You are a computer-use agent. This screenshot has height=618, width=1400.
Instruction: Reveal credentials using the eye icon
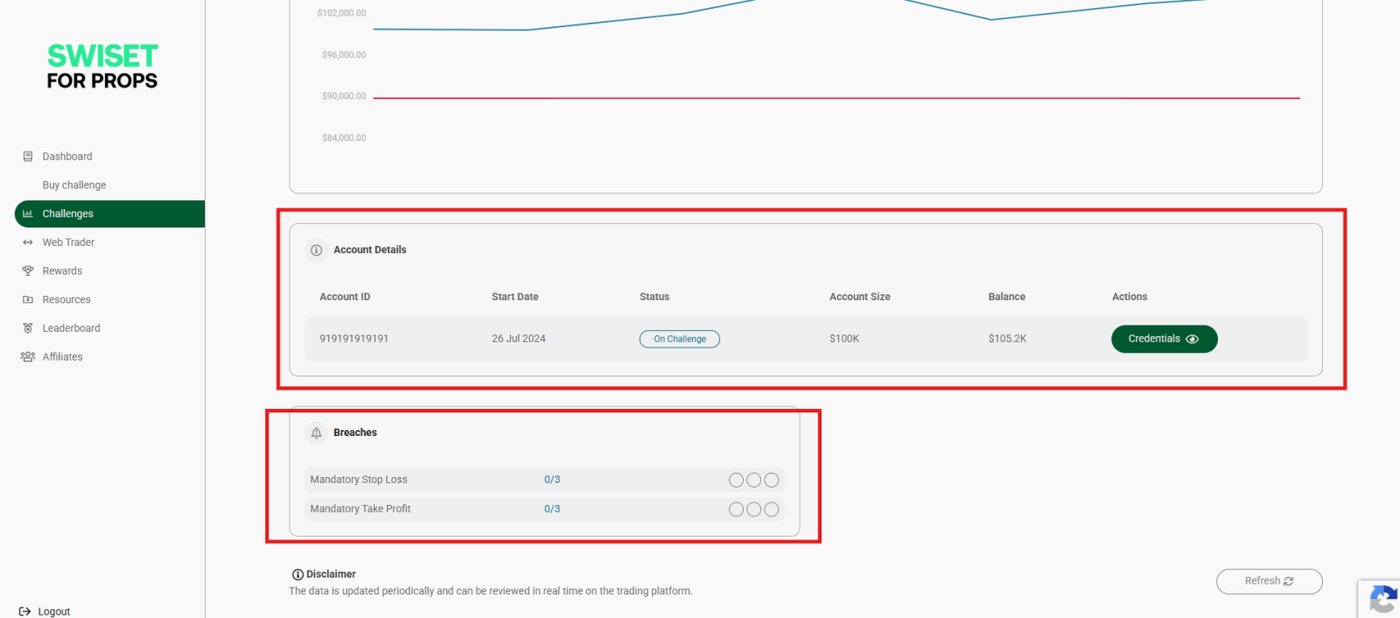click(1192, 340)
